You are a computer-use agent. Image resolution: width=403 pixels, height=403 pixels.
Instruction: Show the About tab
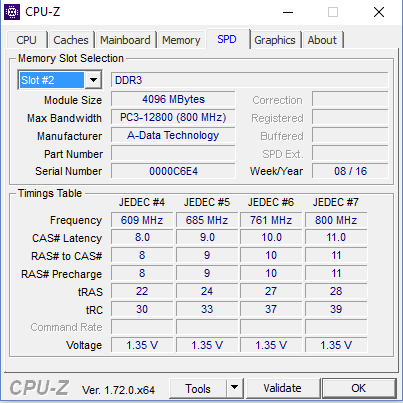[x=322, y=40]
